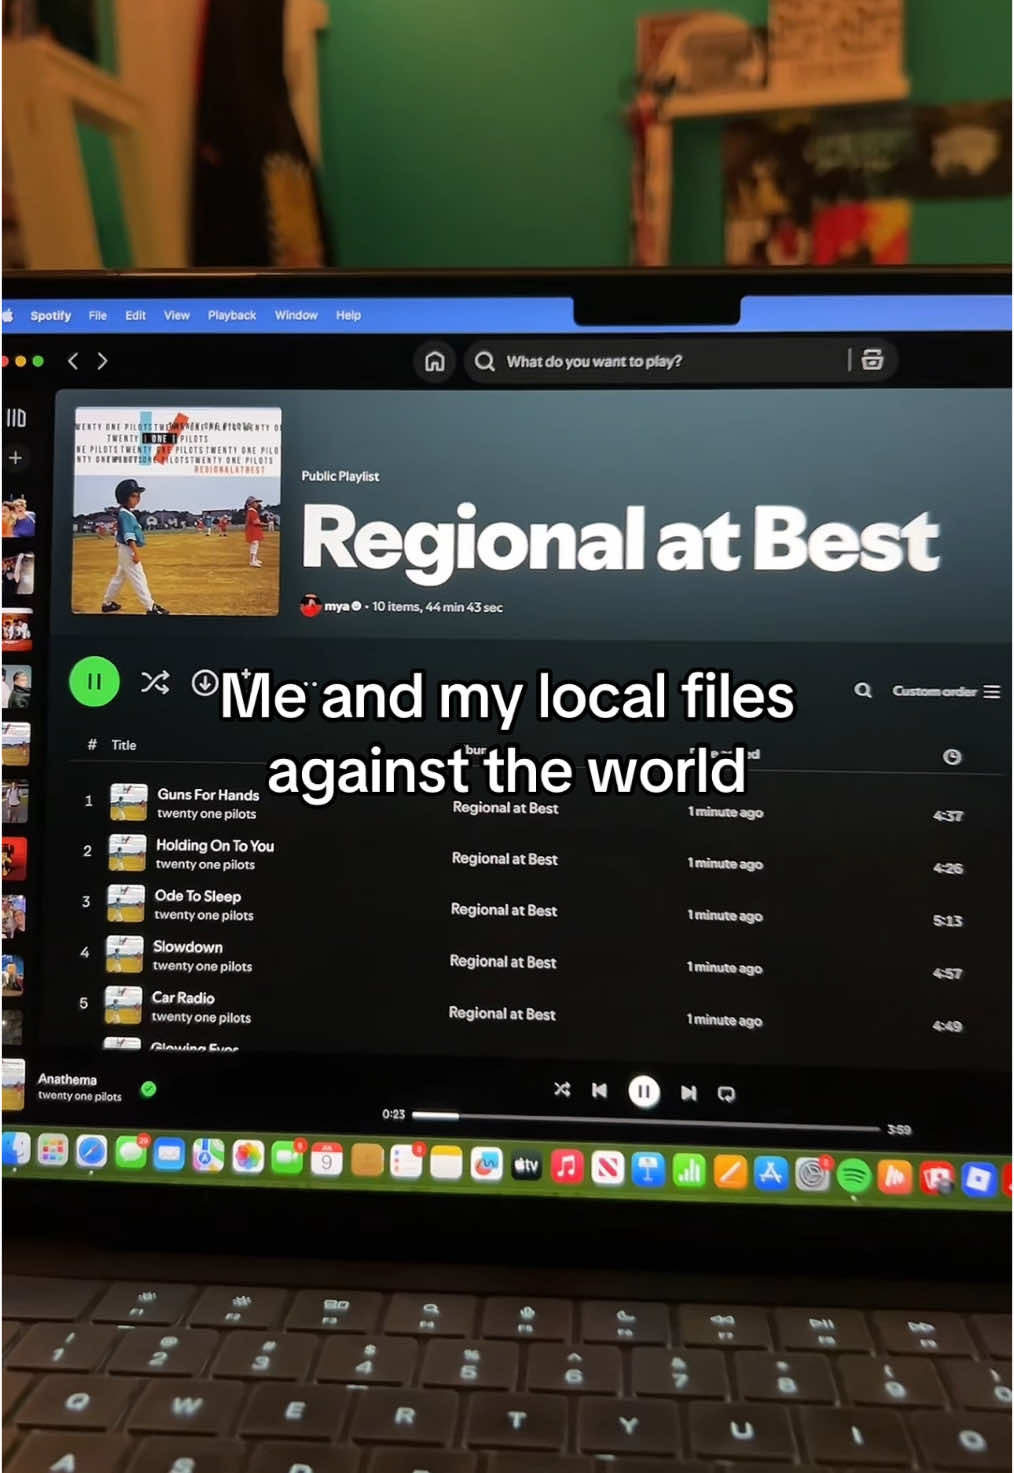Open Pages from the Dock
Viewport: 1014px width, 1473px height.
(x=730, y=1171)
